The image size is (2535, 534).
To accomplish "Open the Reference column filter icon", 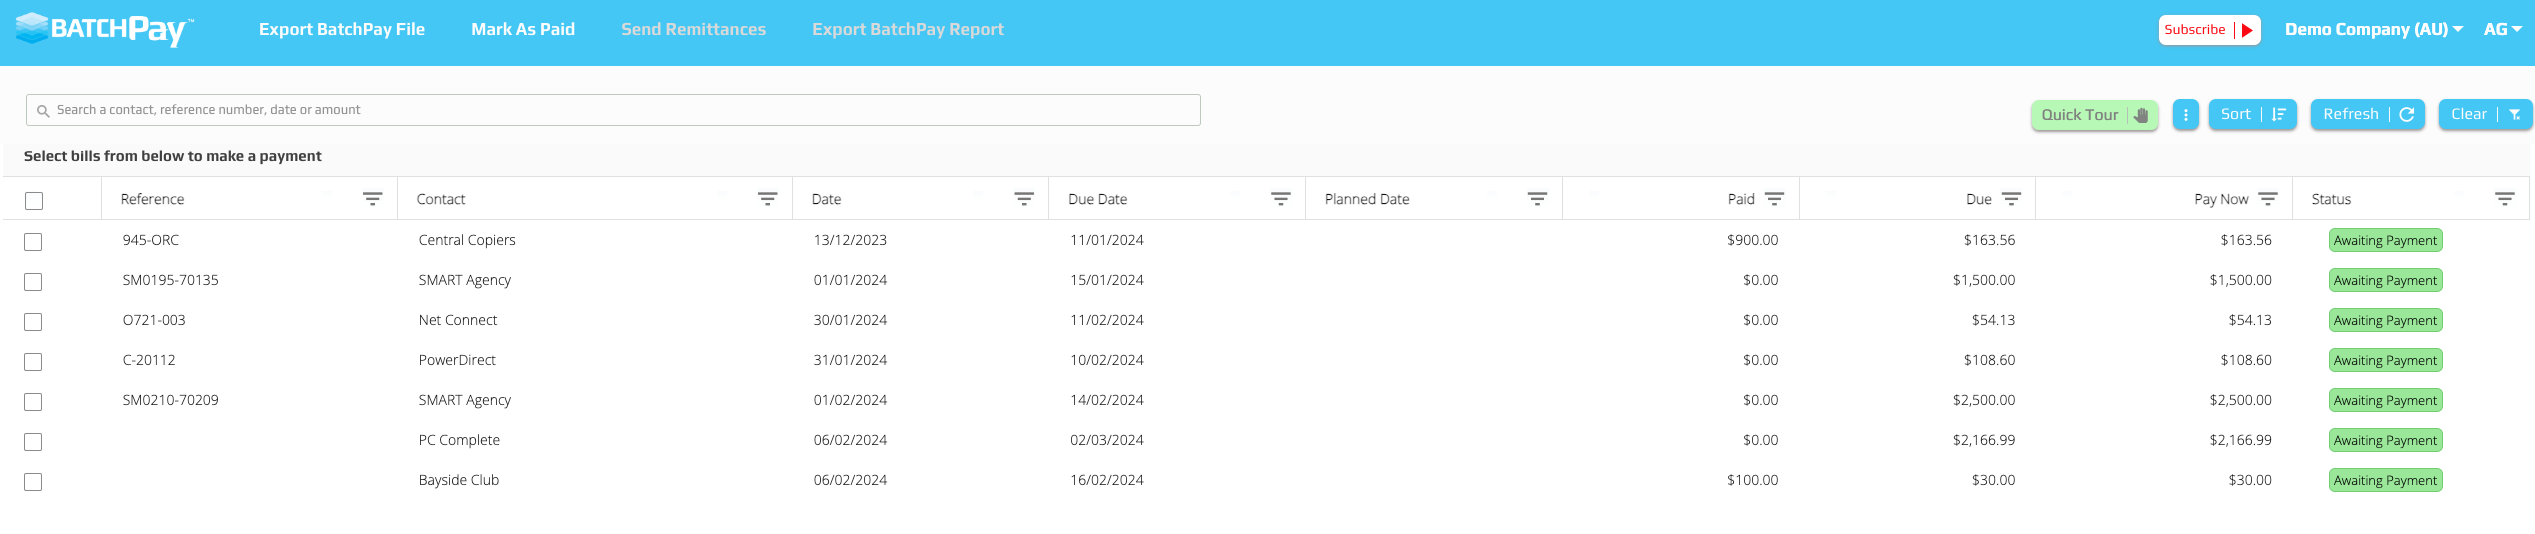I will click(x=372, y=199).
